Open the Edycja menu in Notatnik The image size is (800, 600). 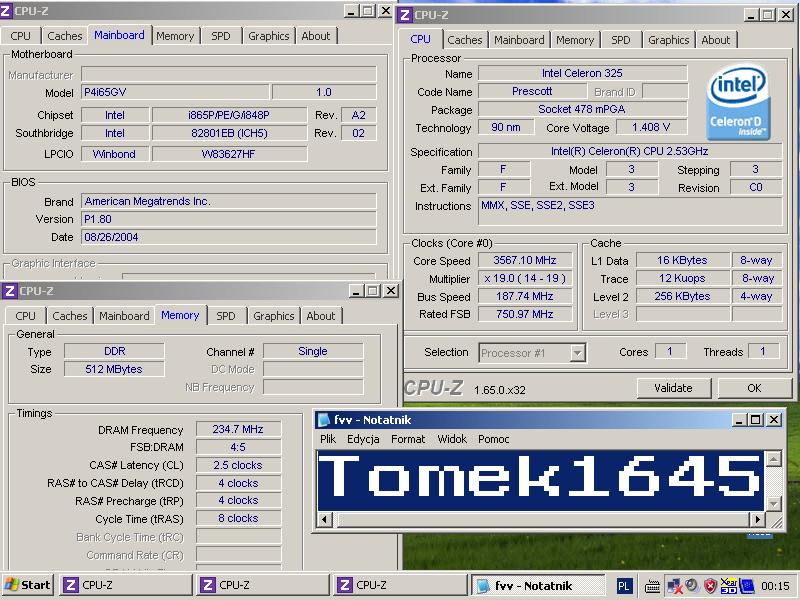point(363,439)
